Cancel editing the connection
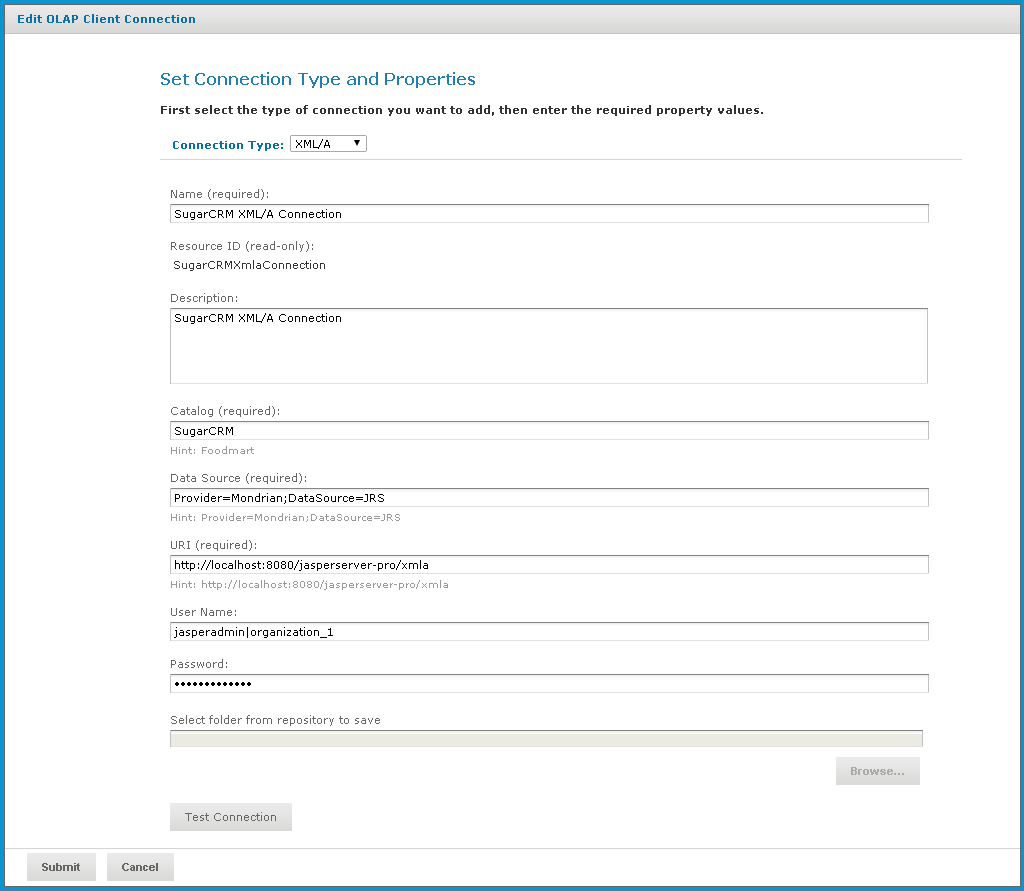 [140, 867]
